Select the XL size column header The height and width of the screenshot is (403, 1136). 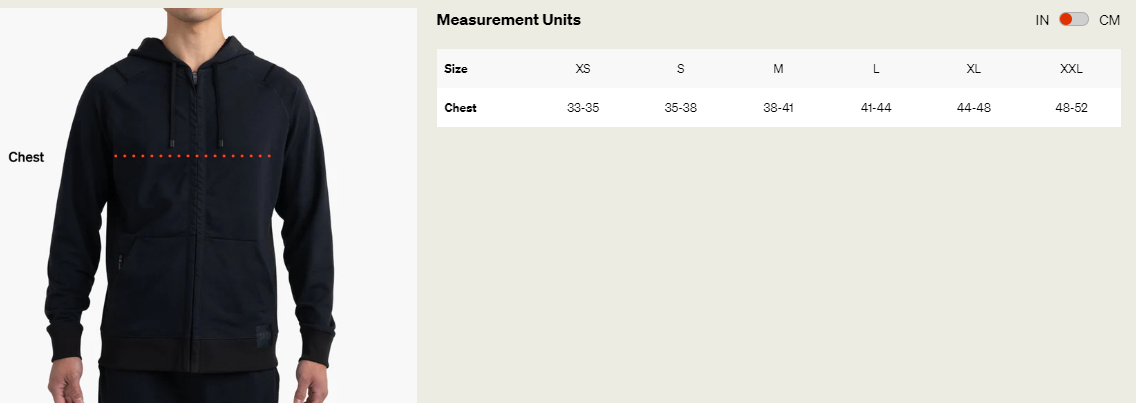pyautogui.click(x=974, y=69)
